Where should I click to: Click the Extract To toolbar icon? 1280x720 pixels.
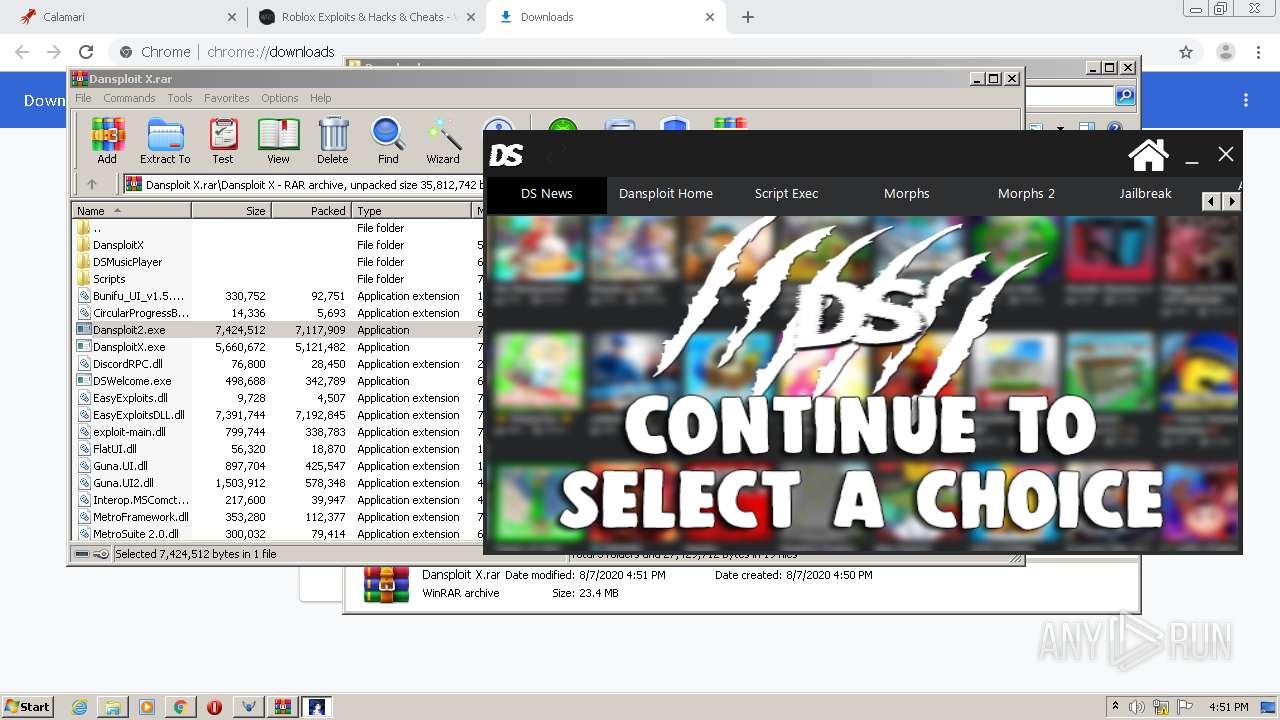pos(165,141)
